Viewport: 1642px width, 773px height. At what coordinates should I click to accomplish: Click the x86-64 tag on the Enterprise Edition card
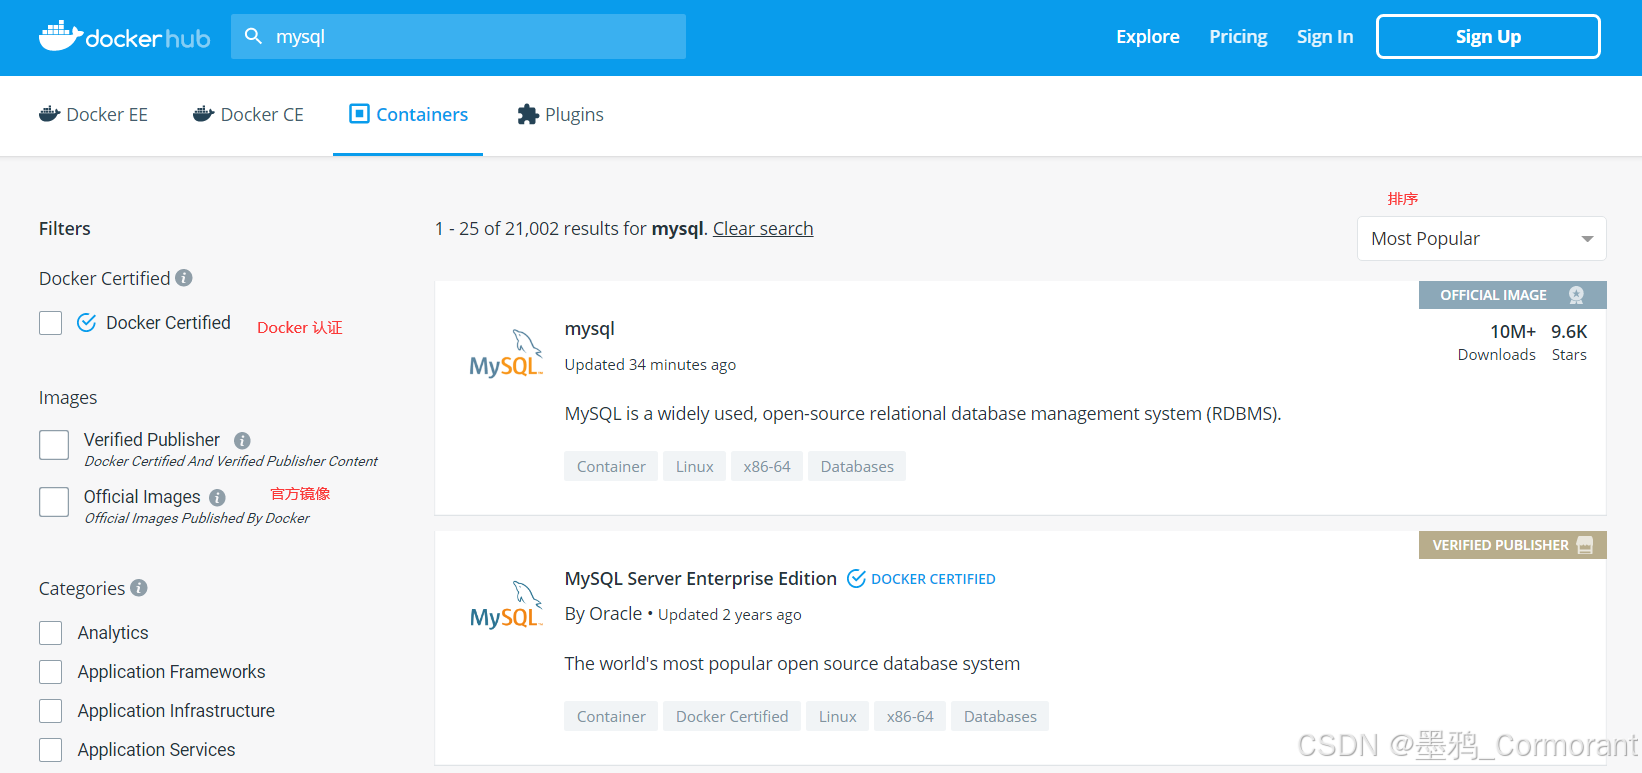point(910,717)
